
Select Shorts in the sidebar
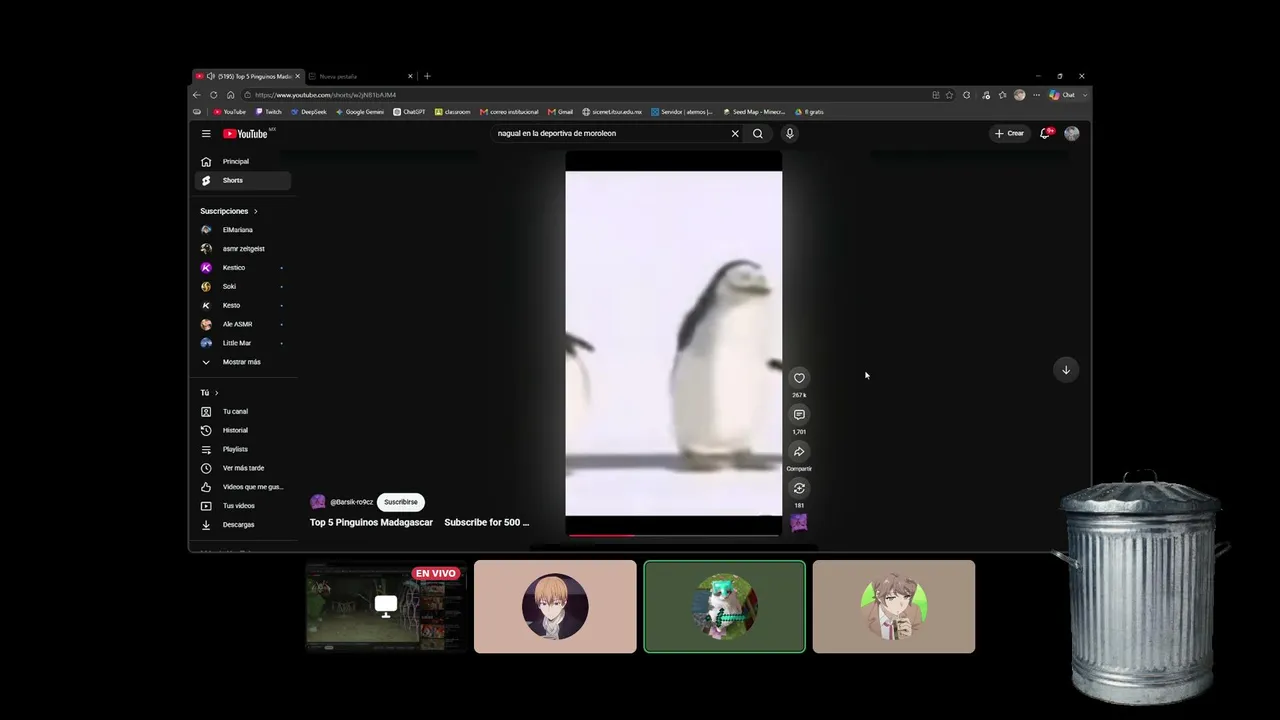click(243, 180)
